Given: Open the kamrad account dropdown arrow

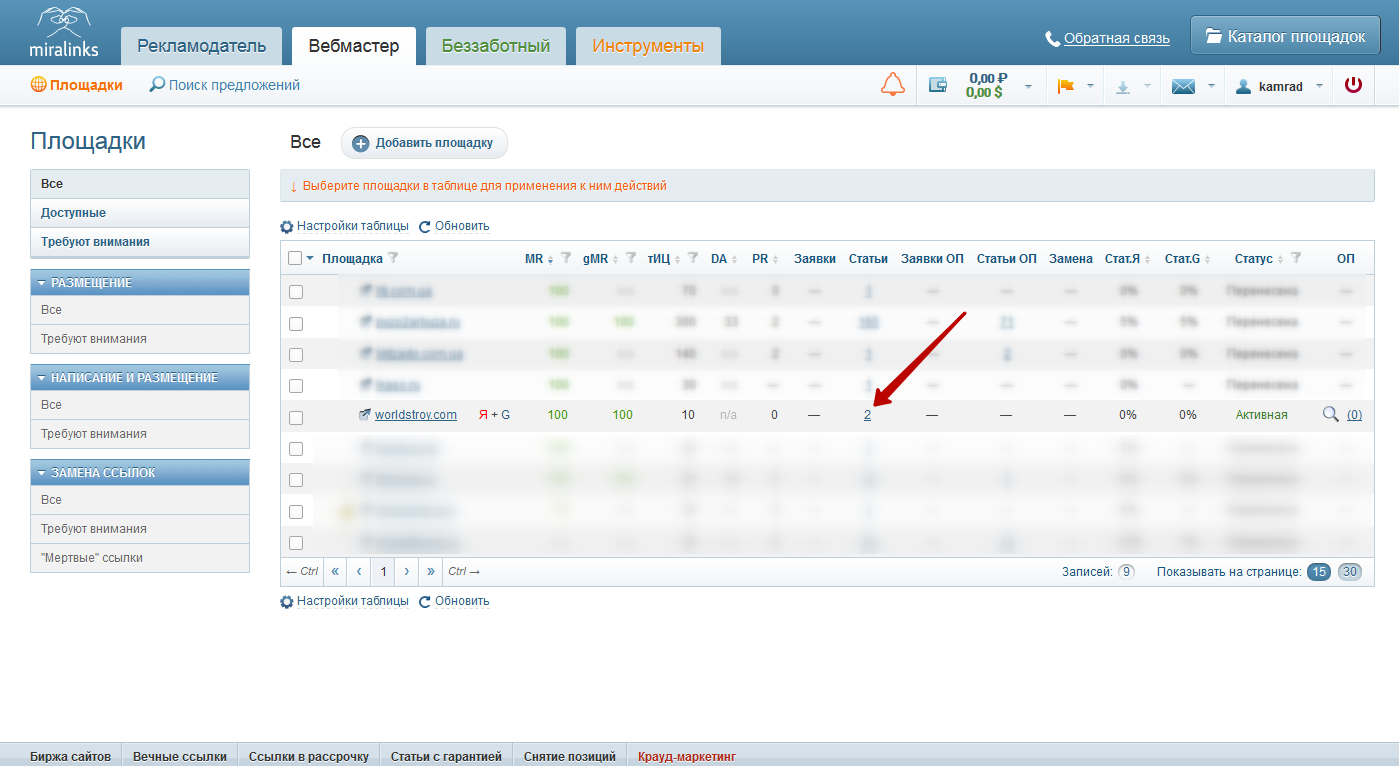Looking at the screenshot, I should [x=1319, y=86].
